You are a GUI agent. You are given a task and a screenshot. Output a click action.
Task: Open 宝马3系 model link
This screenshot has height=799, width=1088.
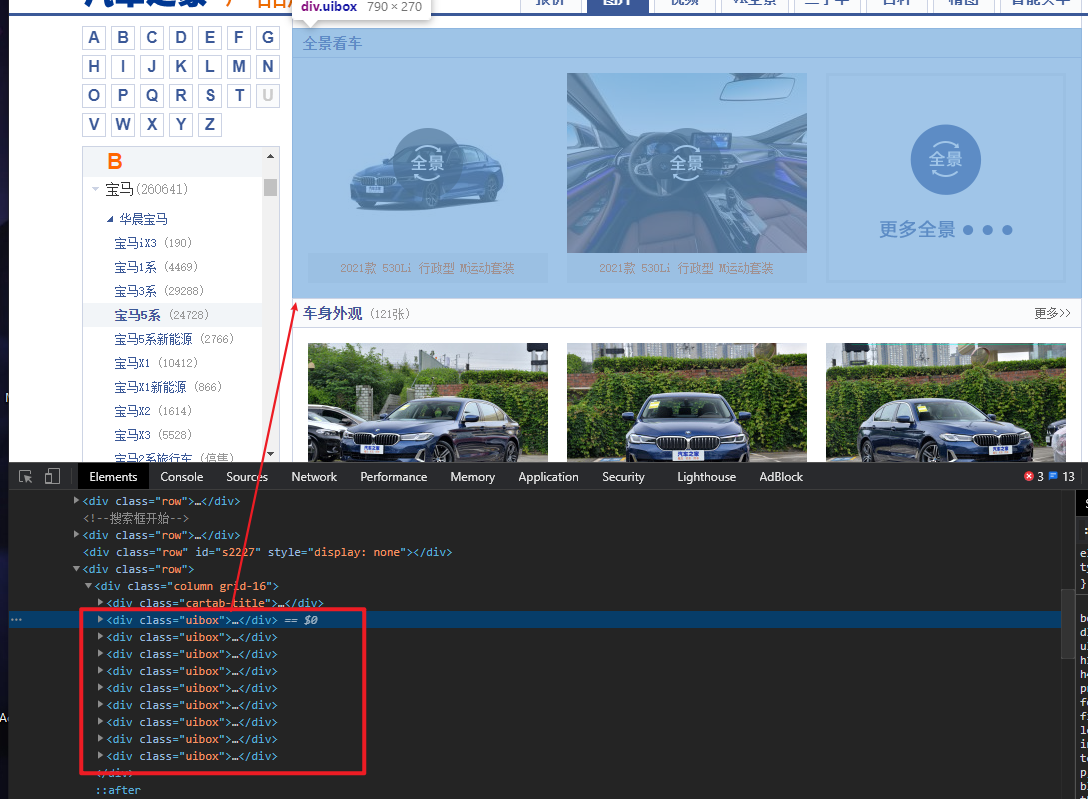pos(135,291)
